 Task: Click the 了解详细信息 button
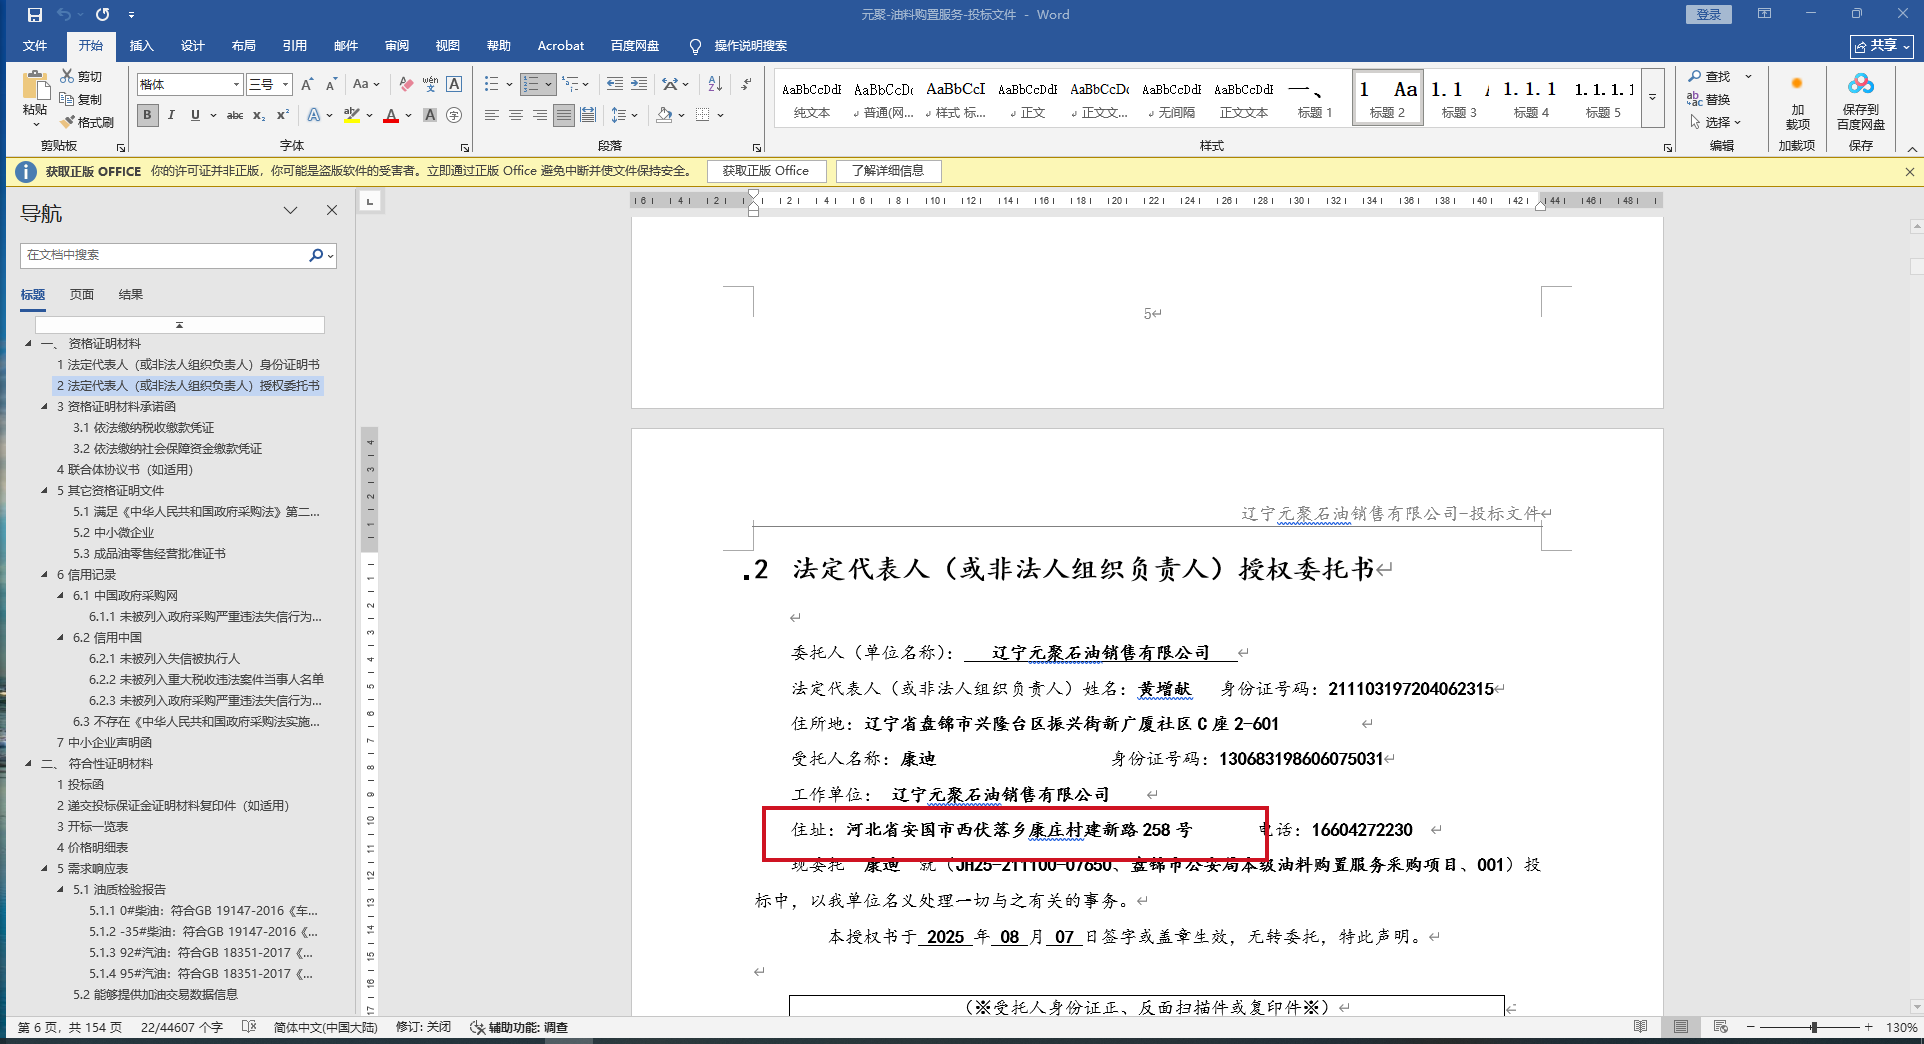888,171
